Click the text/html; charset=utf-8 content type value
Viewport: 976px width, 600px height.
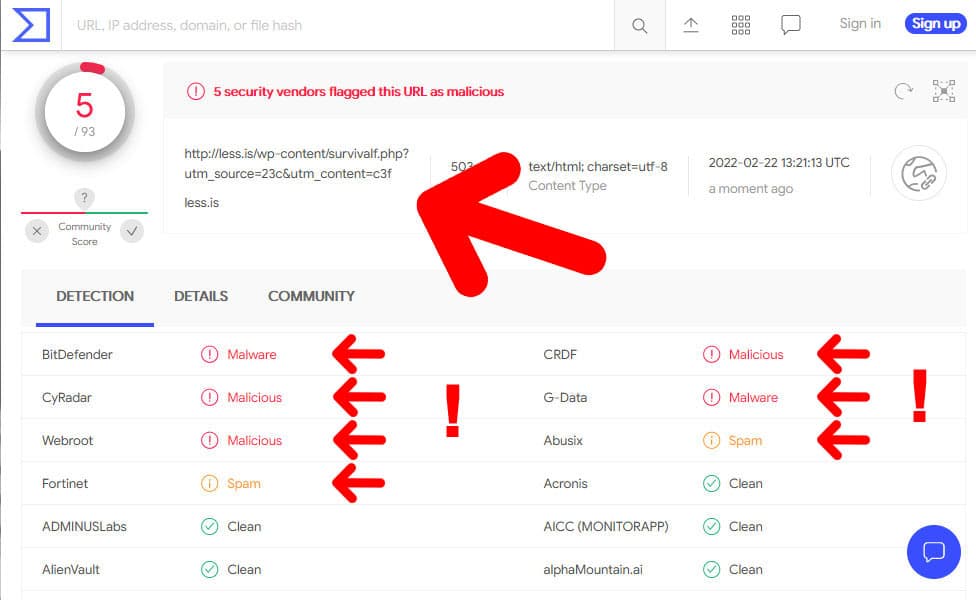[598, 166]
